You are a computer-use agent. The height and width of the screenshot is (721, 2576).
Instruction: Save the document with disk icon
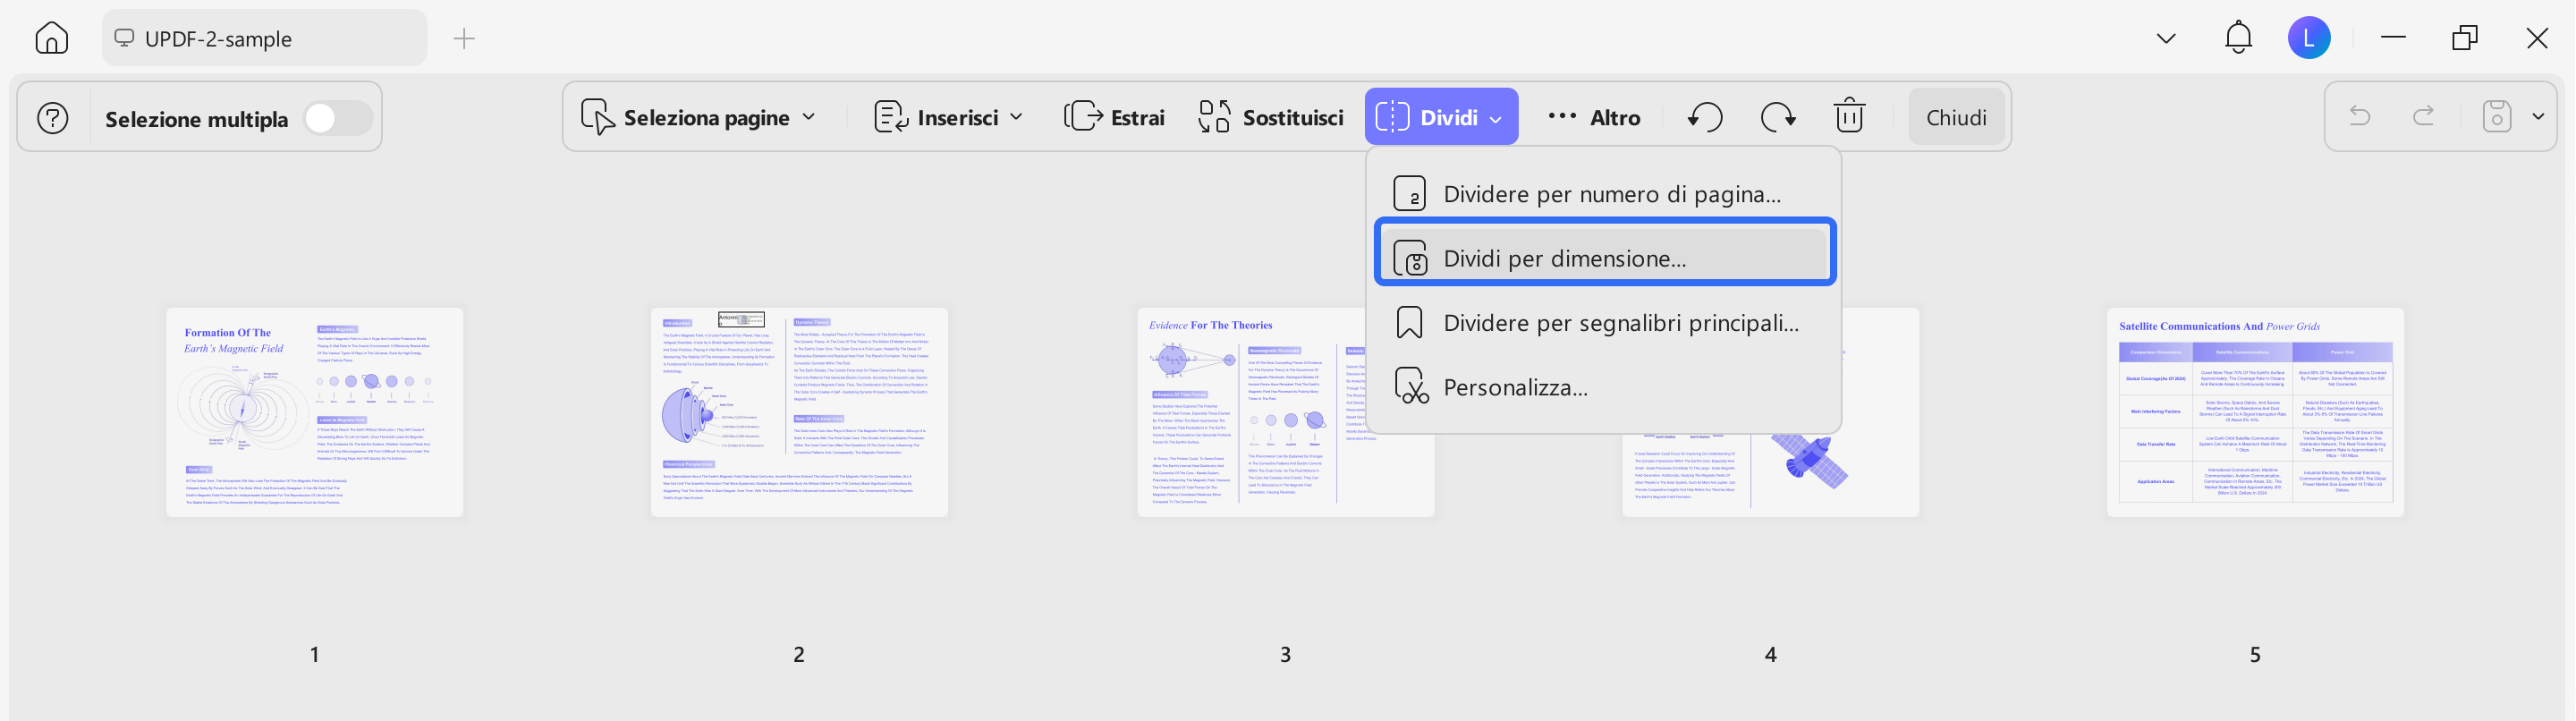click(2497, 116)
